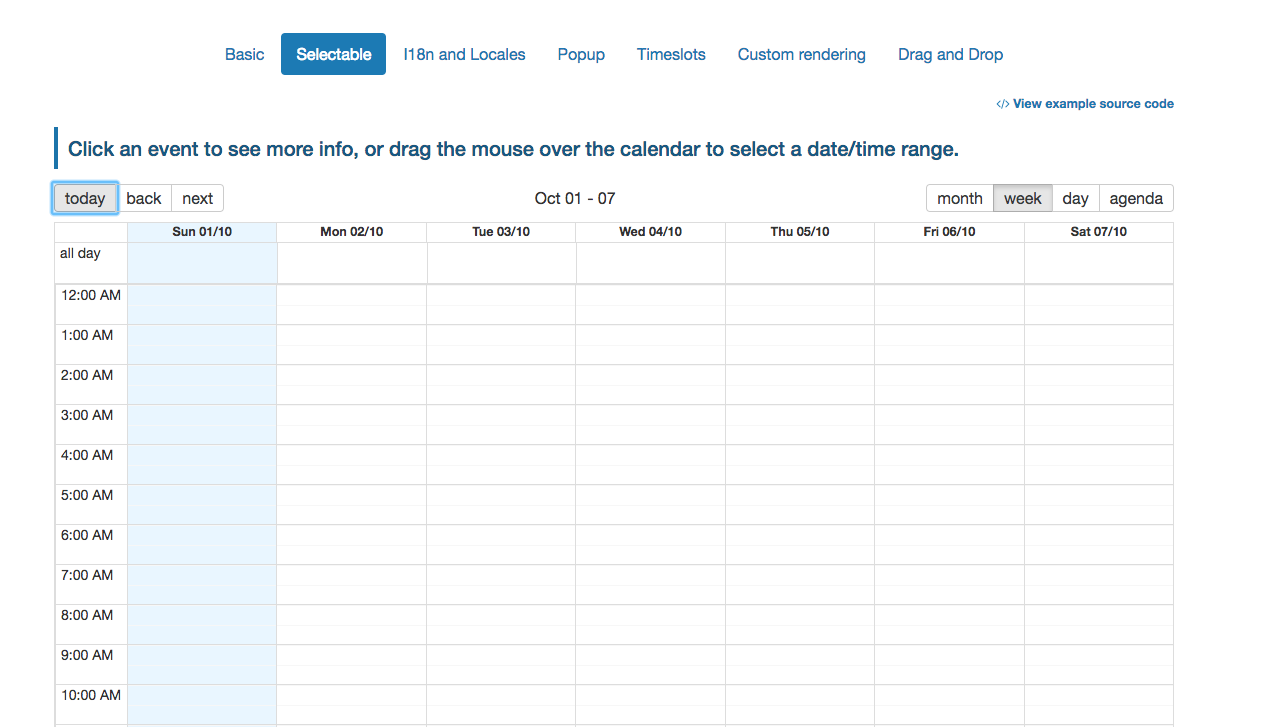Screen dimensions: 1275x727
Task: Open Tue 03/10 column header
Action: [x=501, y=232]
